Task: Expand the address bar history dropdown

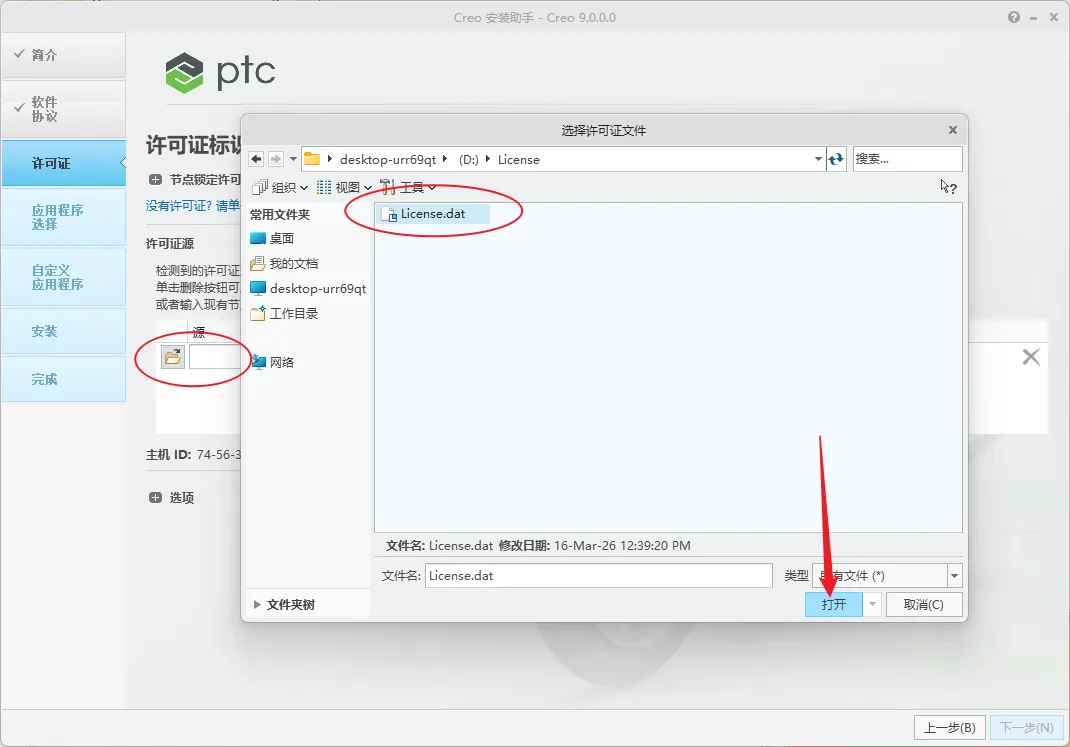Action: point(818,159)
